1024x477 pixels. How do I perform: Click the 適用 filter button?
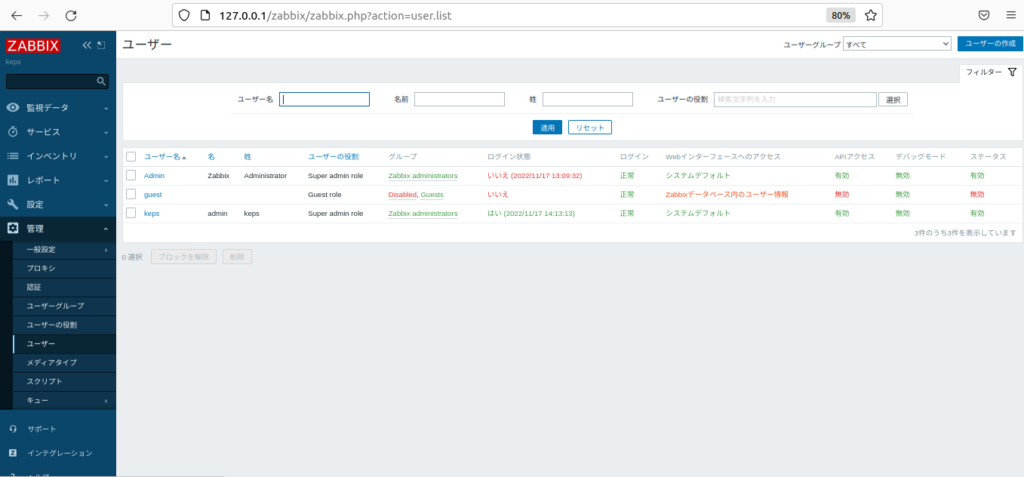pos(547,128)
